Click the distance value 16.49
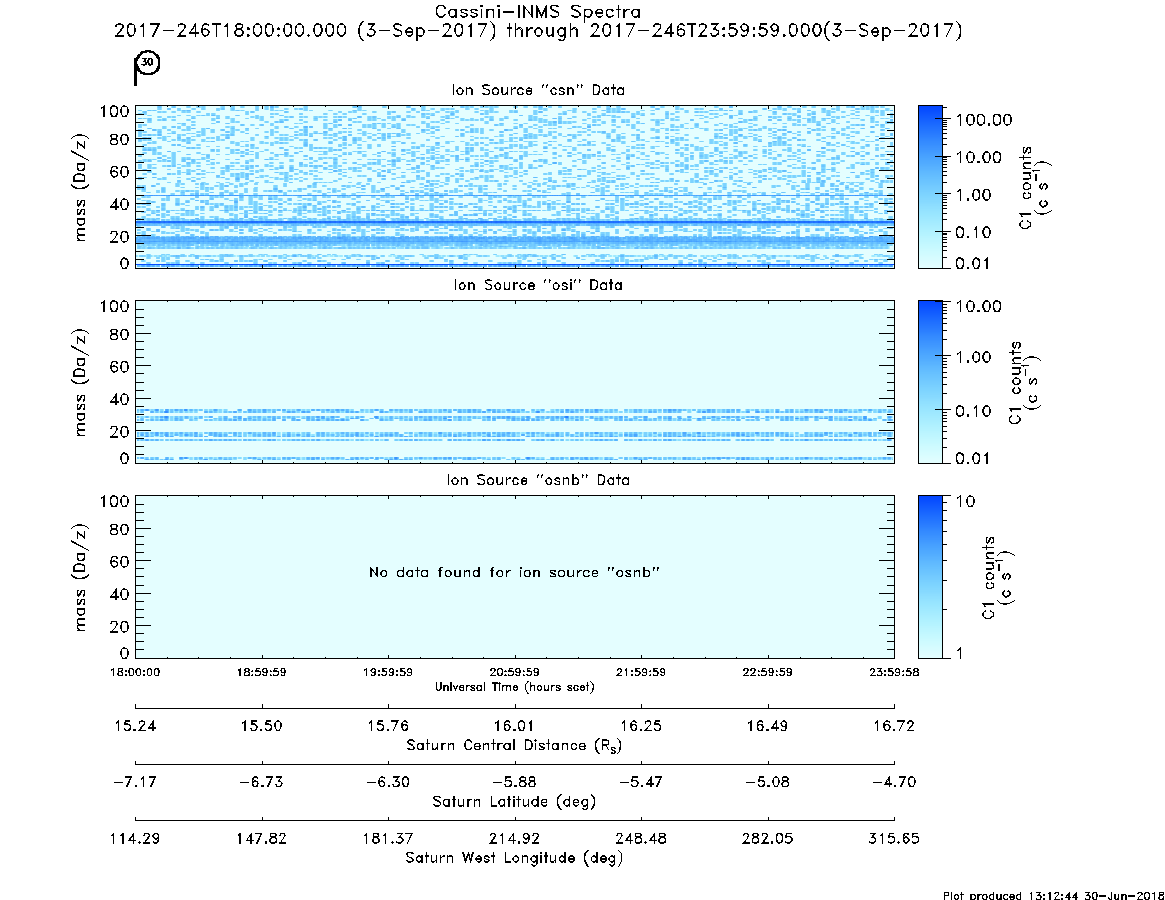Viewport: 1165px width, 900px height. (768, 726)
